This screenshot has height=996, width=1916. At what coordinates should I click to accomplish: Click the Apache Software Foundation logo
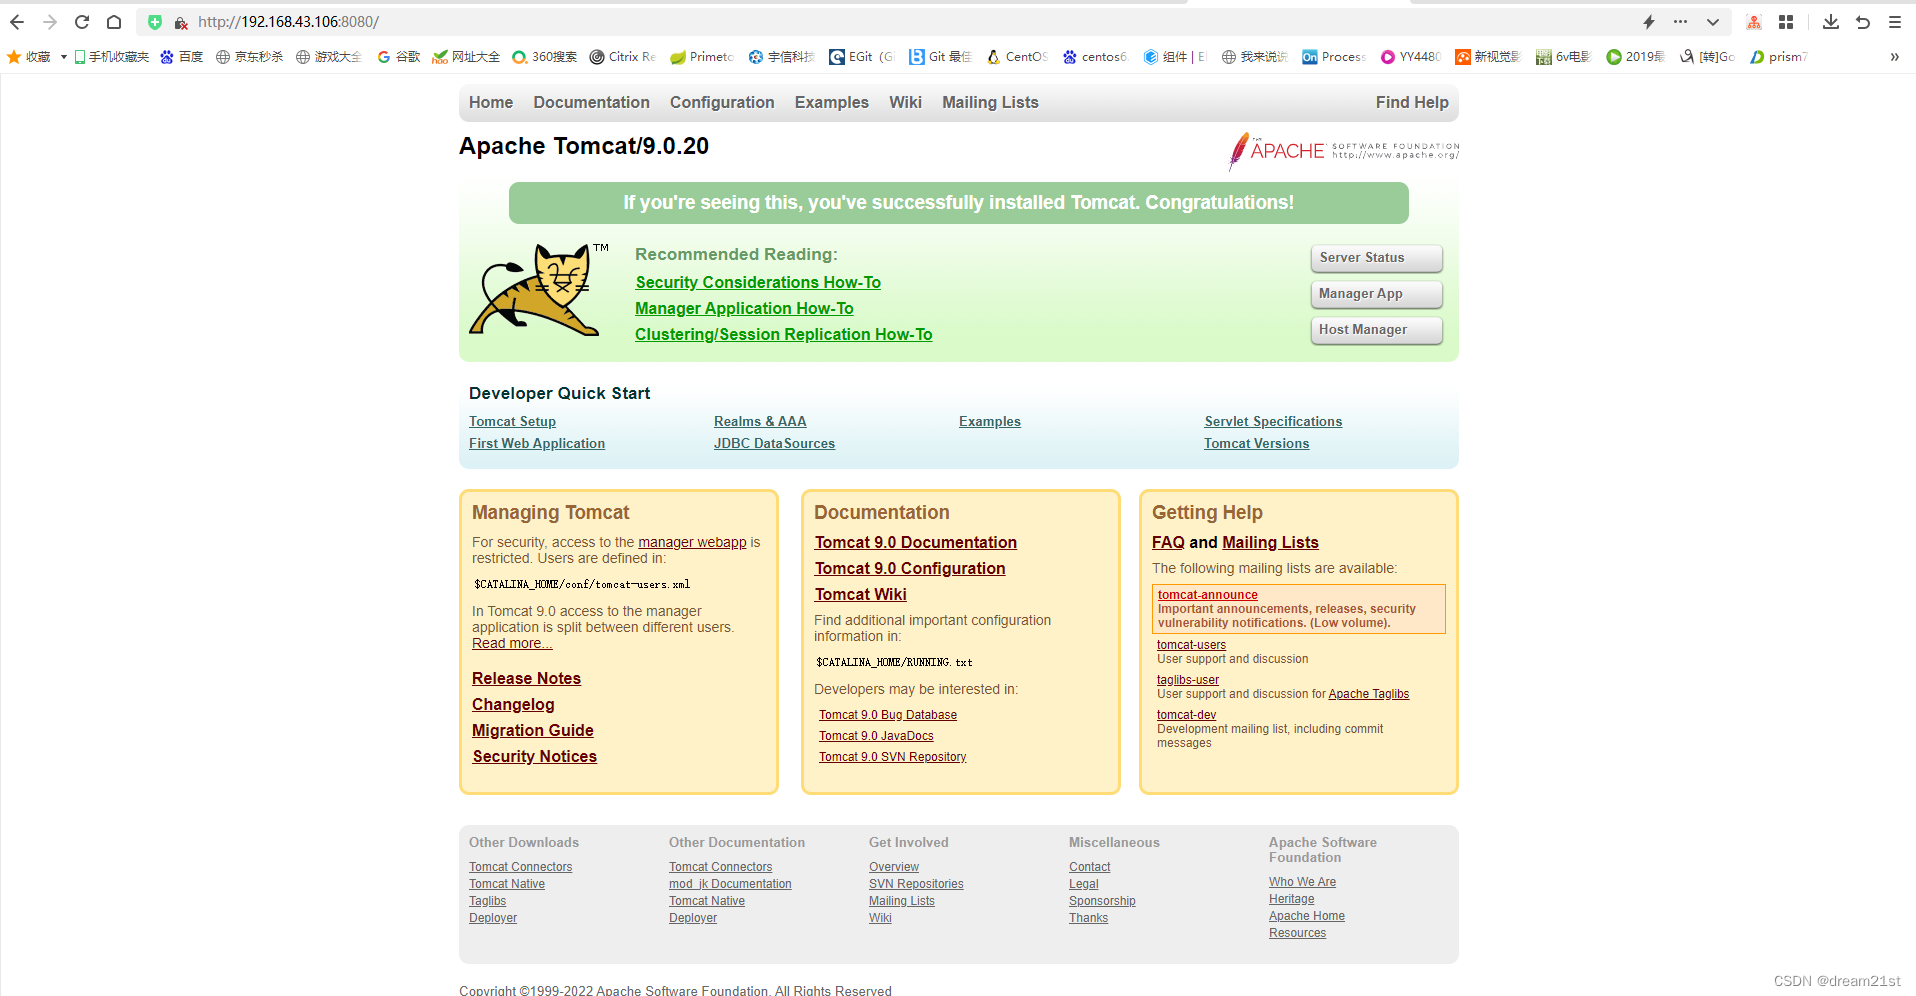1344,151
